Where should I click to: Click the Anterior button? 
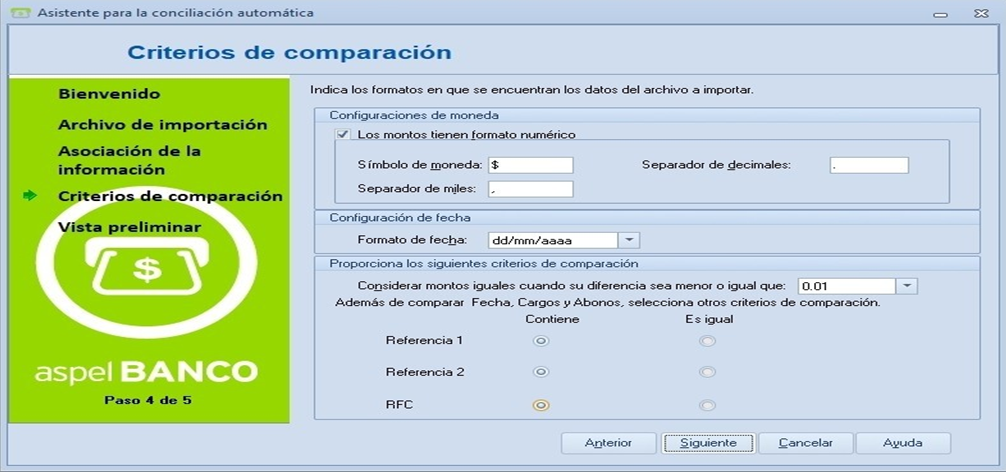(608, 443)
